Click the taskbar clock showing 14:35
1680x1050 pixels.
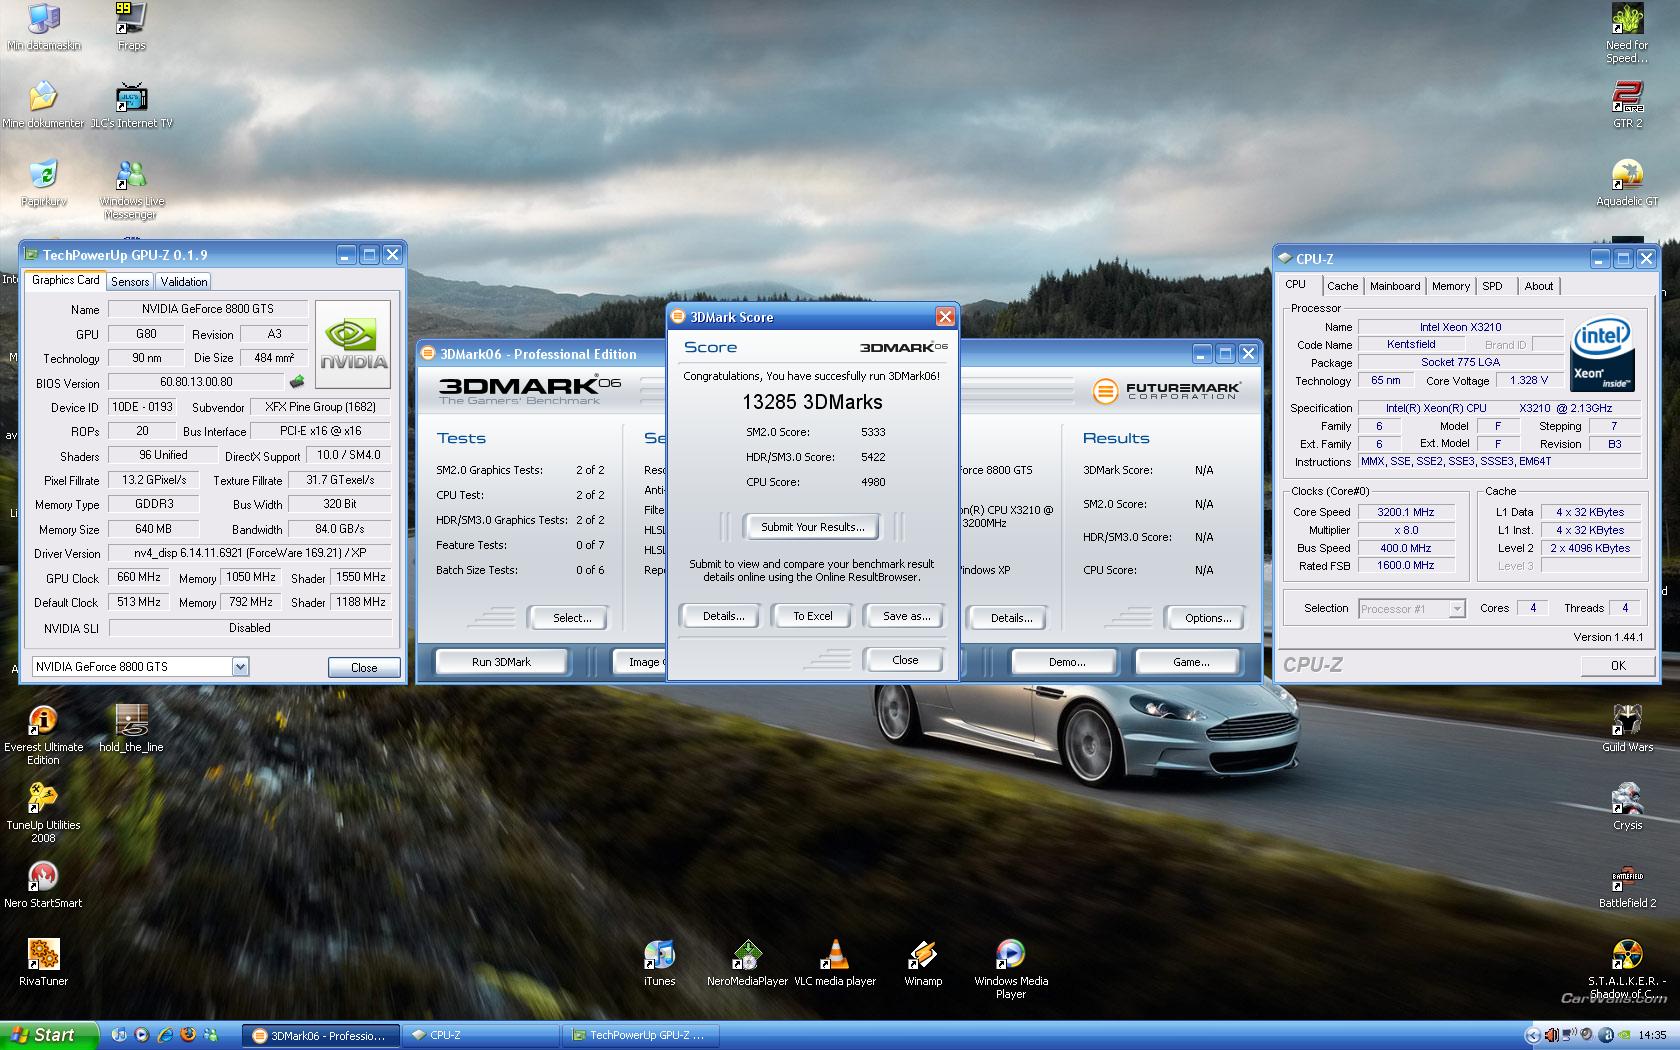point(1652,1036)
